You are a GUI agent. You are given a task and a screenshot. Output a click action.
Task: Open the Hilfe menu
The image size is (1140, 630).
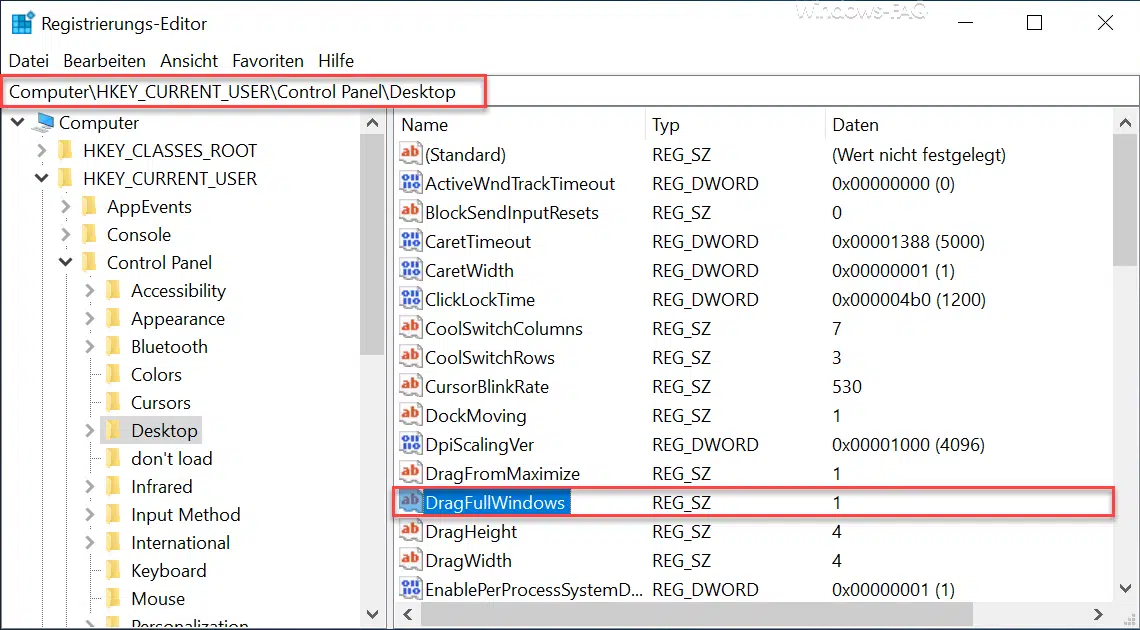(336, 61)
